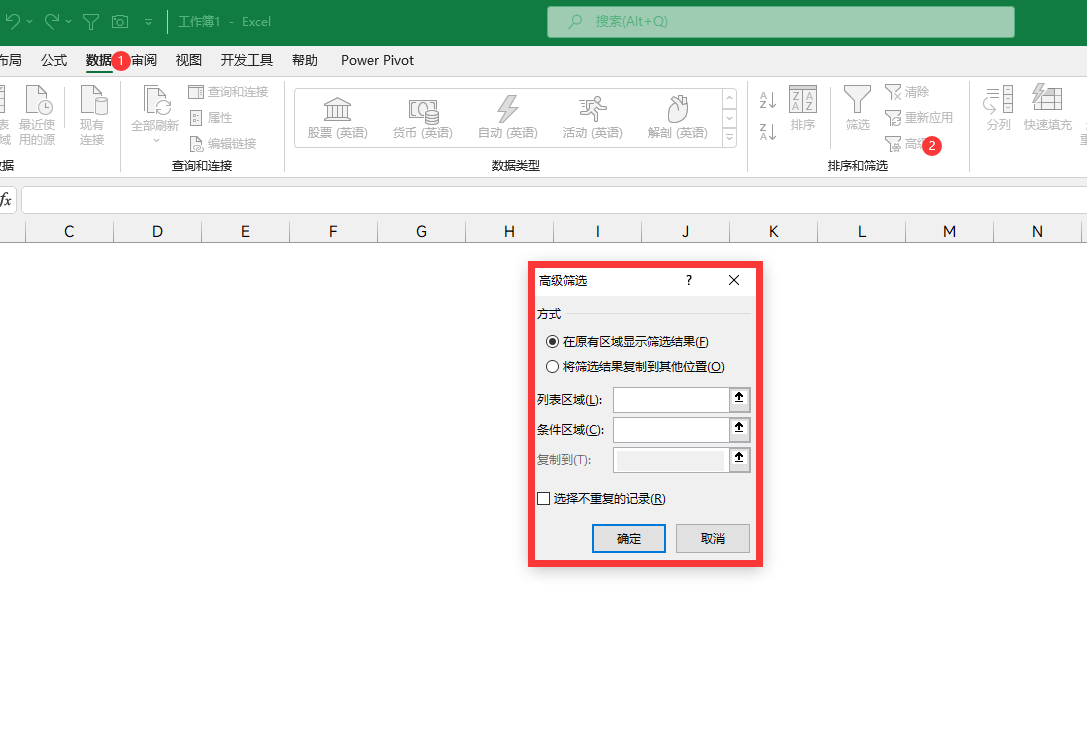1087x752 pixels.
Task: Enable 'Unique records only' (选择不重复的记录) checkbox
Action: pyautogui.click(x=544, y=499)
